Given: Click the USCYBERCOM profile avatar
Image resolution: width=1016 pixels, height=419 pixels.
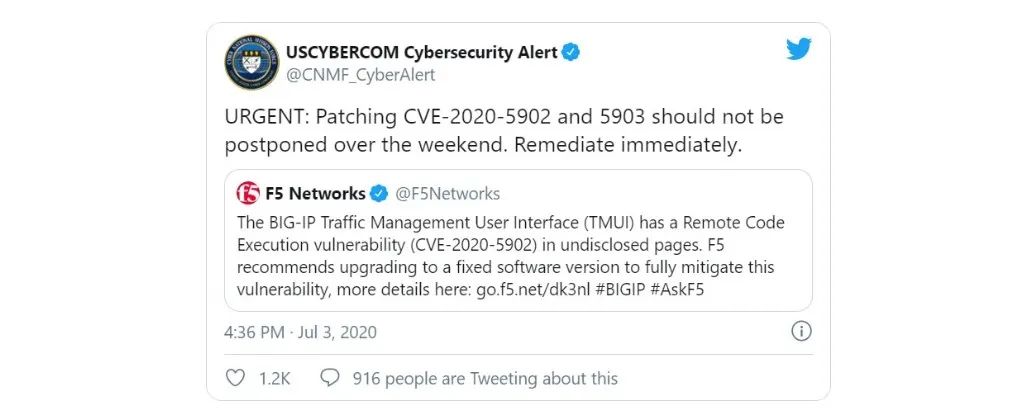Looking at the screenshot, I should [251, 62].
